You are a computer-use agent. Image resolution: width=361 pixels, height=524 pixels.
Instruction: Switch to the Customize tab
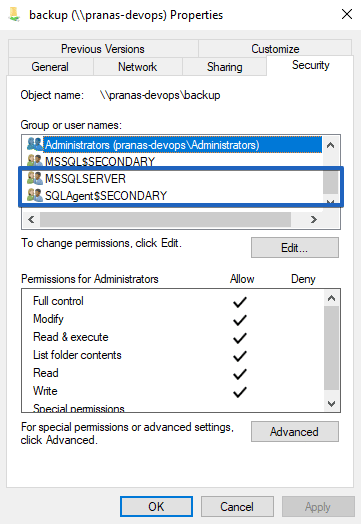tap(275, 49)
